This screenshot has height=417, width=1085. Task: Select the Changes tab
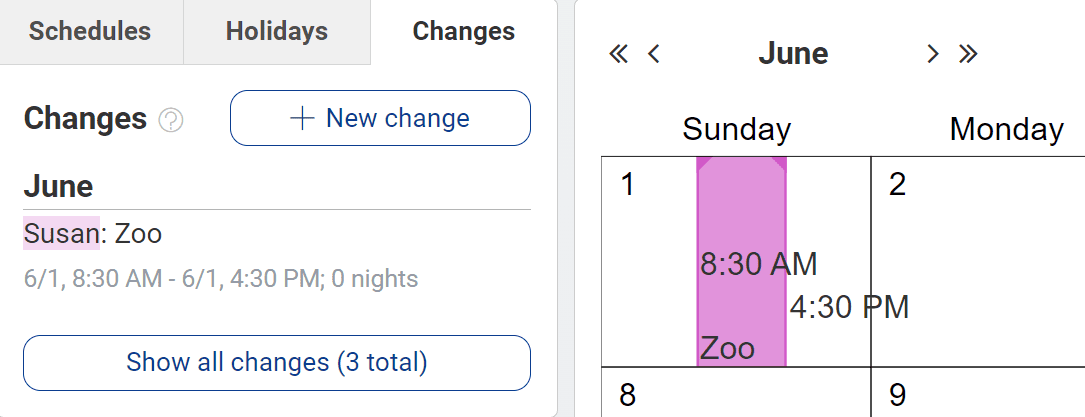464,32
